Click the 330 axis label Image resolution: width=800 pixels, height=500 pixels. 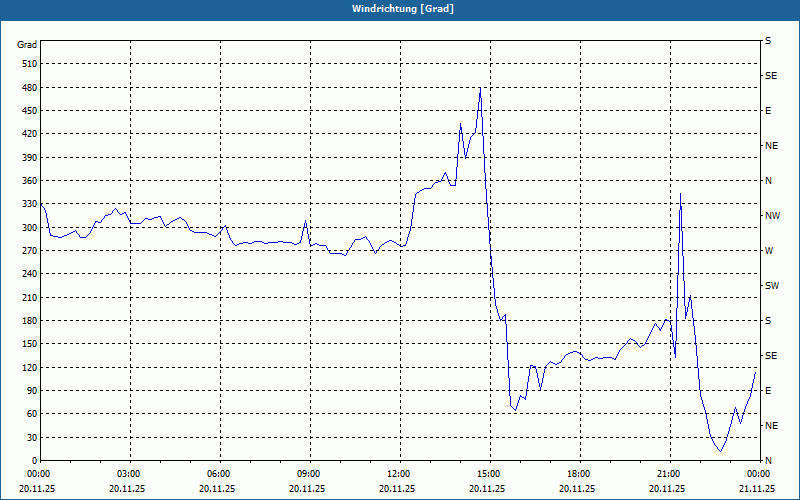pos(30,204)
